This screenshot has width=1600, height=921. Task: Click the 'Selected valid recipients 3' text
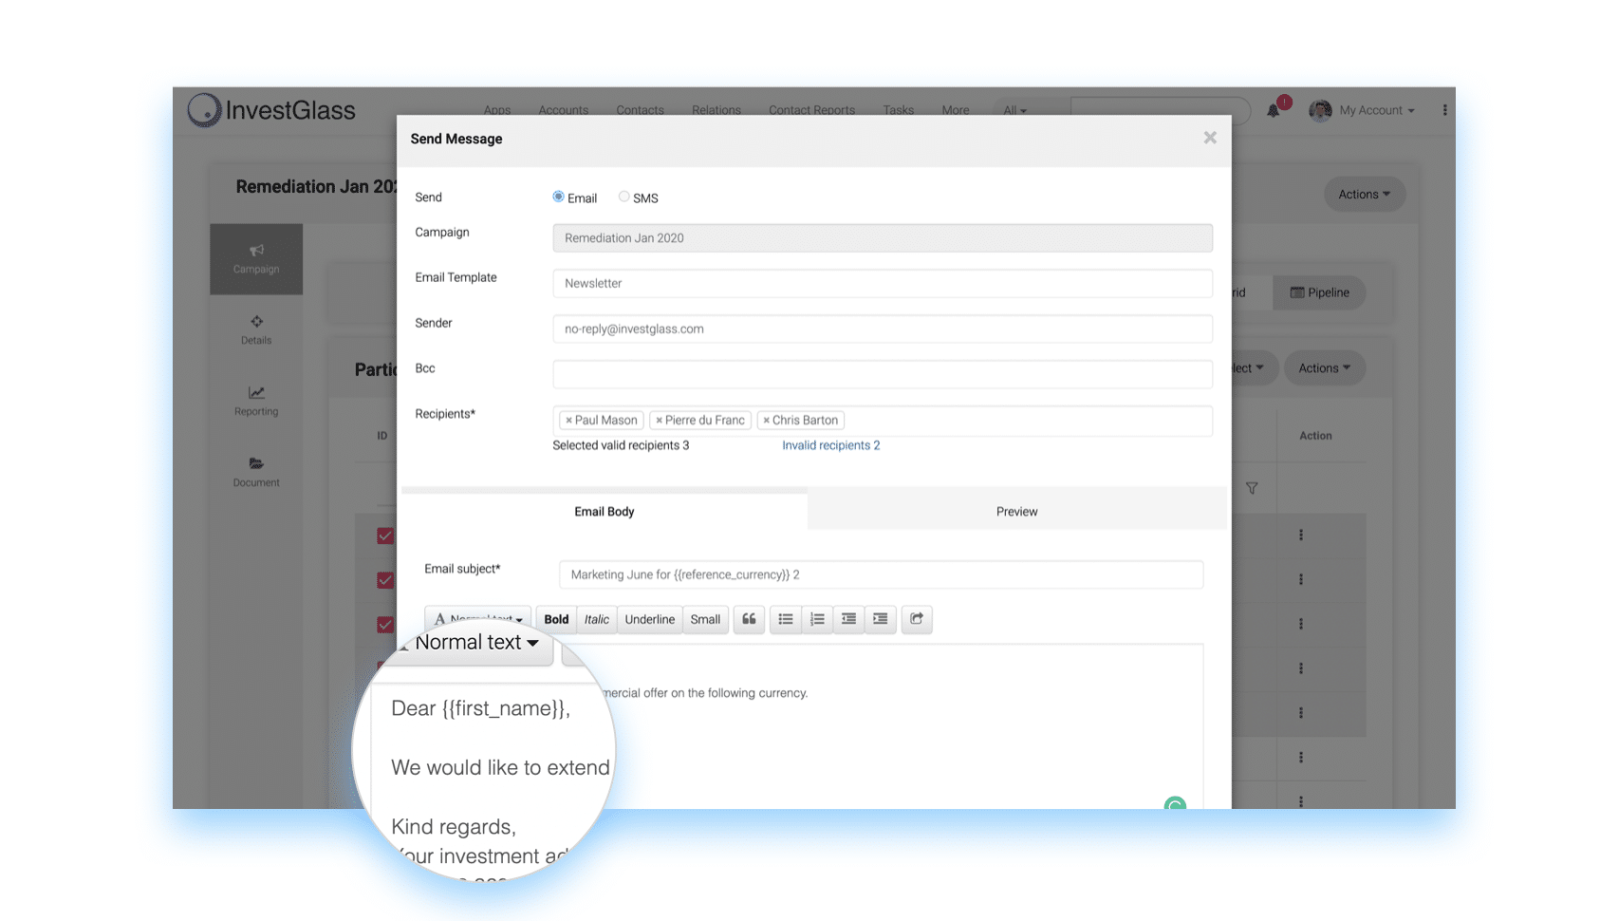(621, 446)
